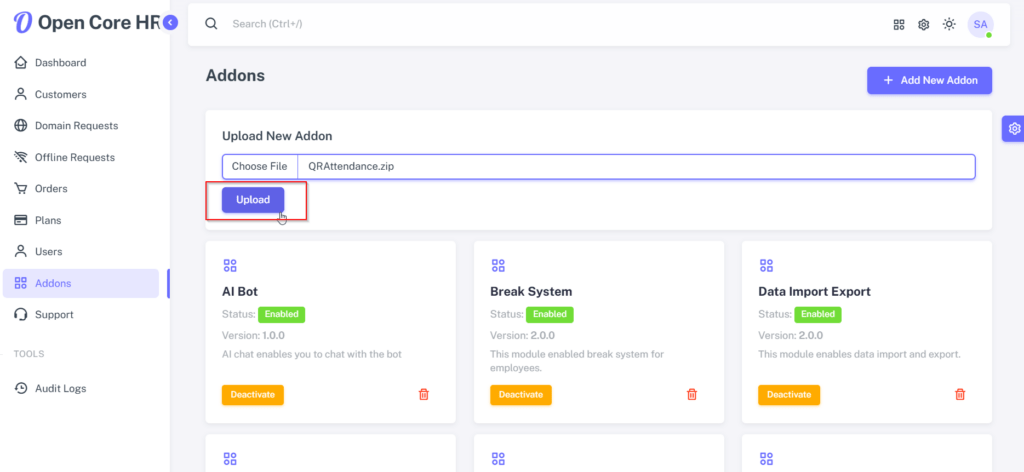Open the floating customizer gear tab

[1014, 129]
